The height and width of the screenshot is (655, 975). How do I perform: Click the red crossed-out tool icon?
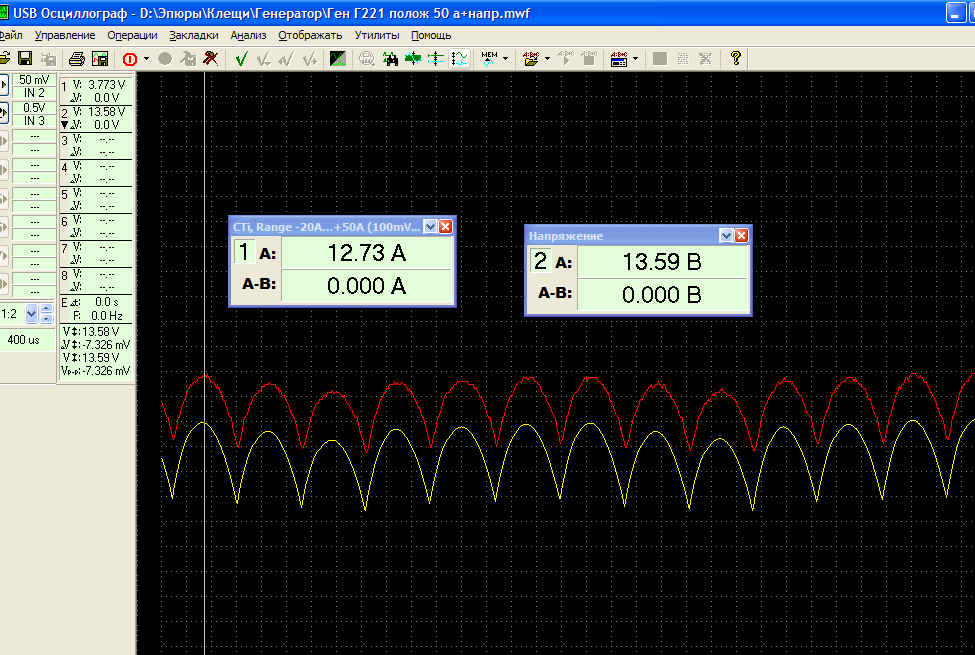211,58
